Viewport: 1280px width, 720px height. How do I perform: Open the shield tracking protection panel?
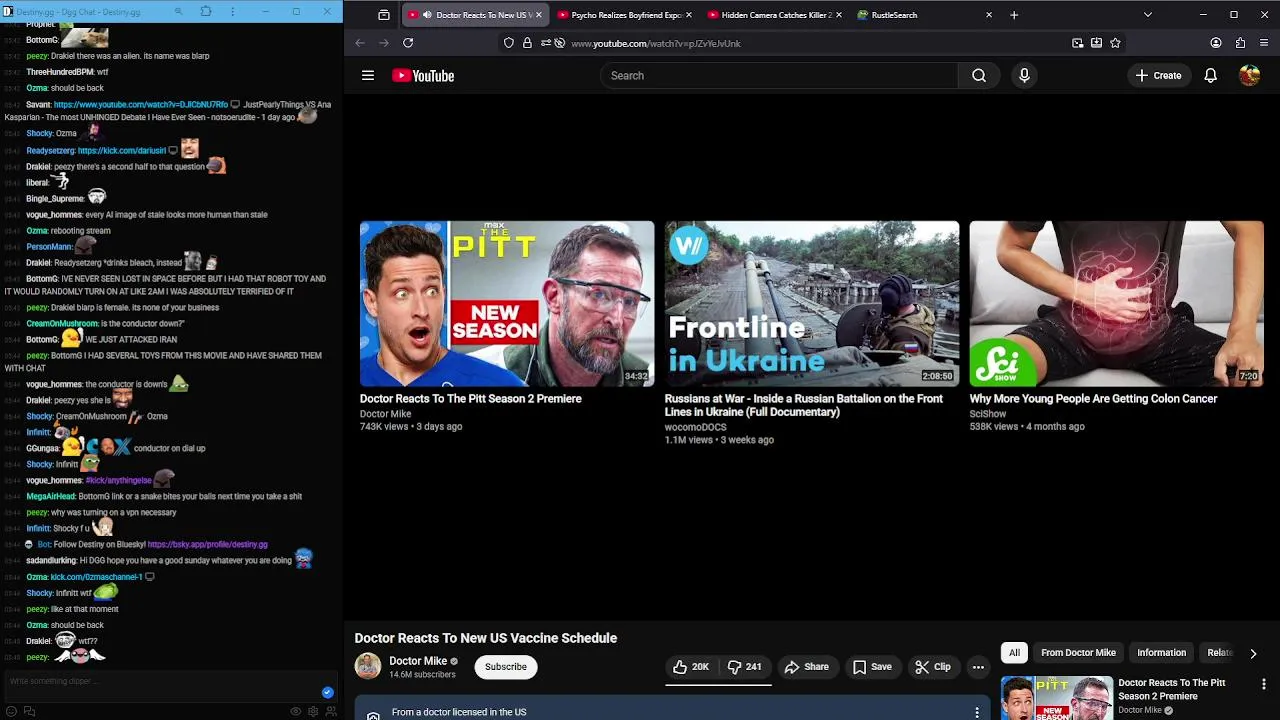509,43
